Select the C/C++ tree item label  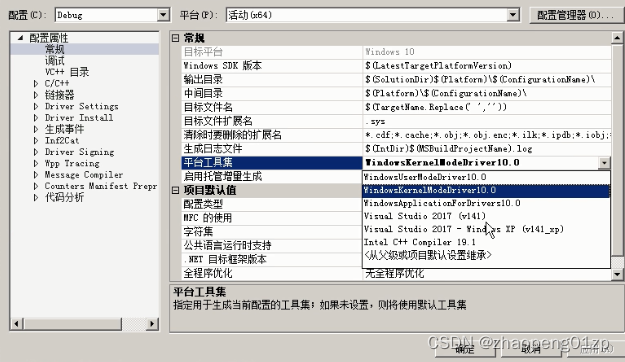pos(57,83)
